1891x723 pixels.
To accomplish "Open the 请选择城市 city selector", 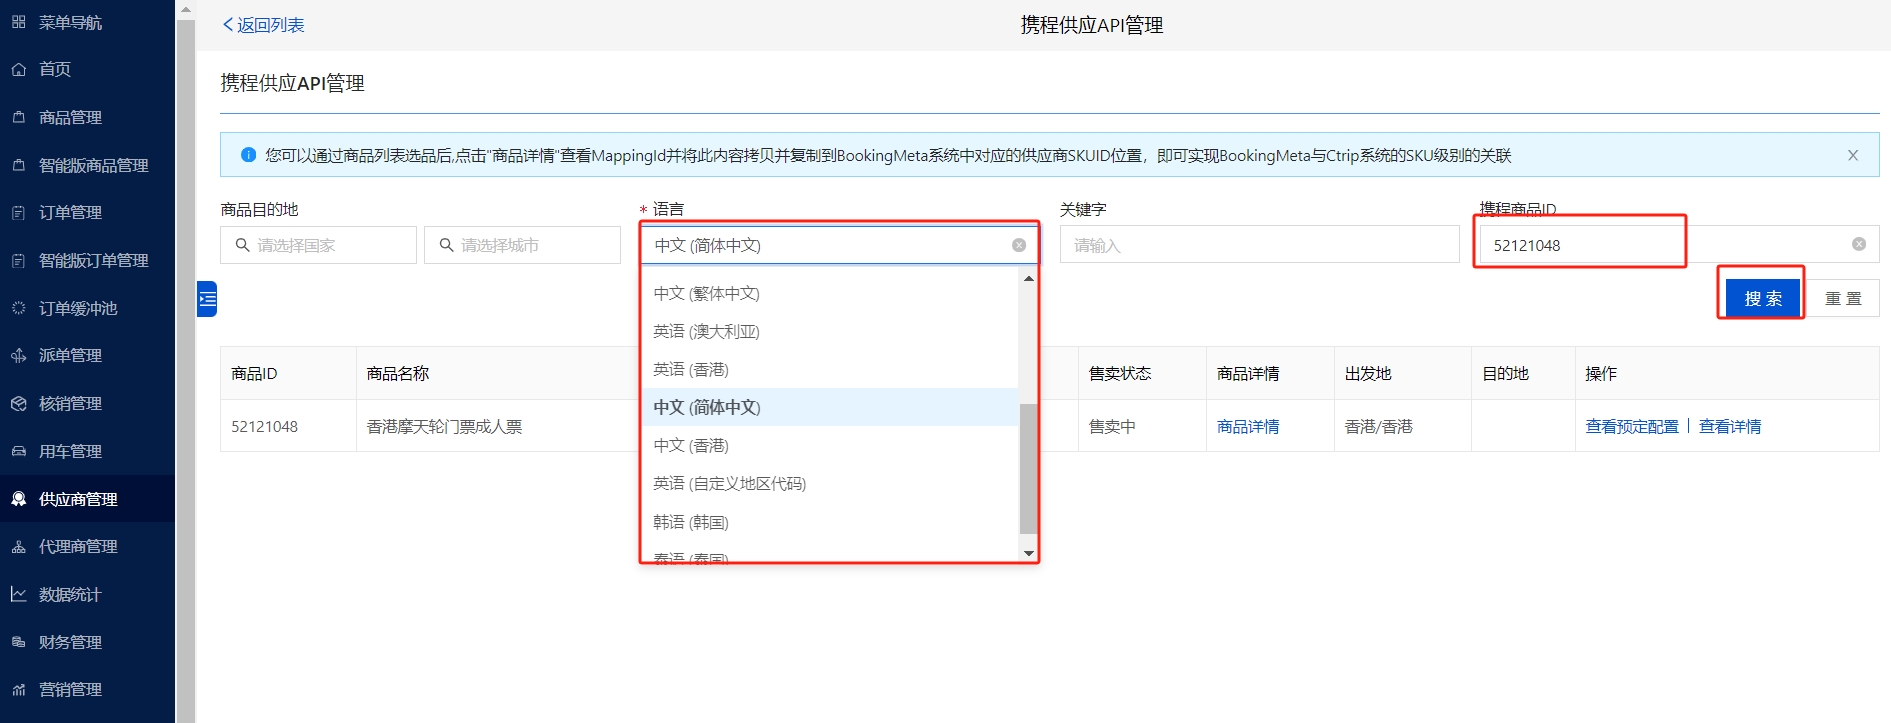I will point(522,245).
